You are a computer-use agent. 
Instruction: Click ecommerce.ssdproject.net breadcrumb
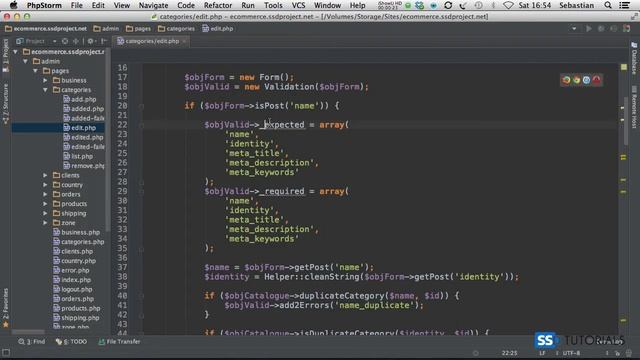click(46, 29)
